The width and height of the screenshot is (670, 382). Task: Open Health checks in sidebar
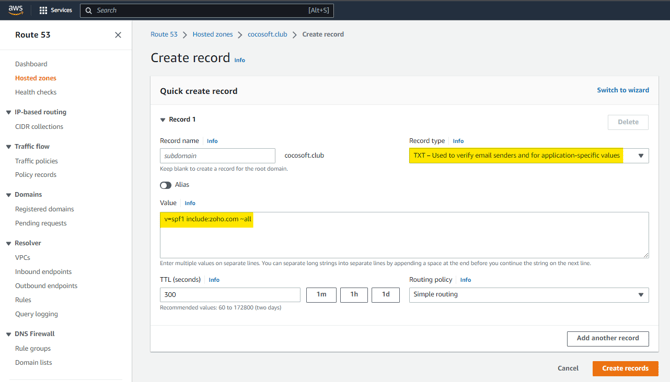[x=35, y=92]
